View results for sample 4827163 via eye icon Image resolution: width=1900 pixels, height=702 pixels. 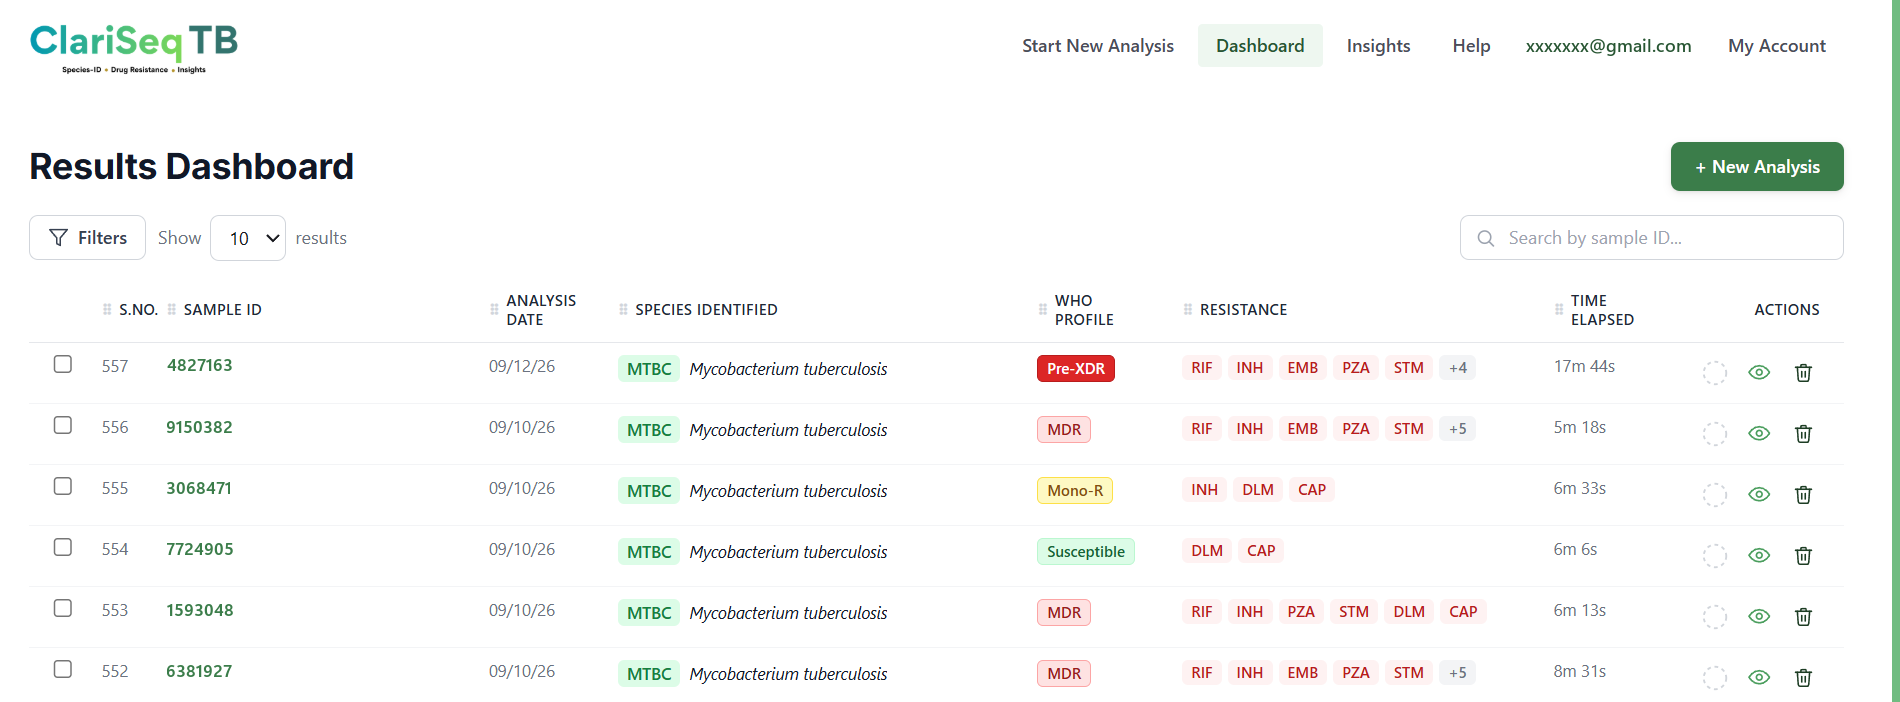1759,372
